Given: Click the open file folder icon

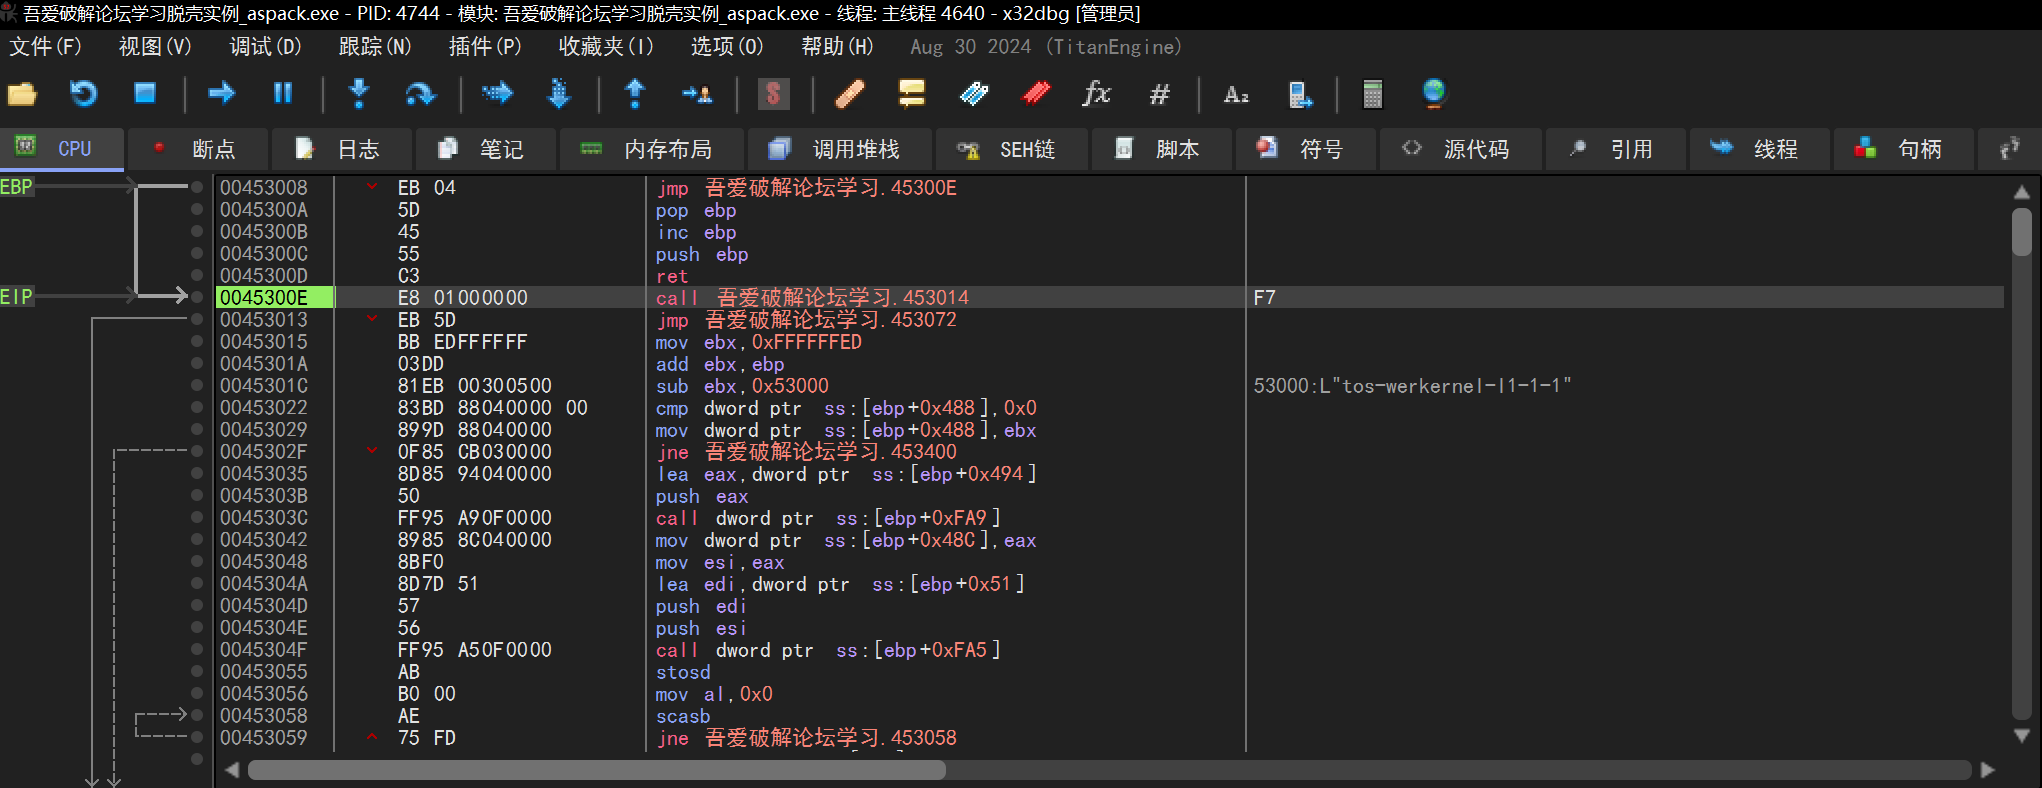Looking at the screenshot, I should (x=22, y=94).
